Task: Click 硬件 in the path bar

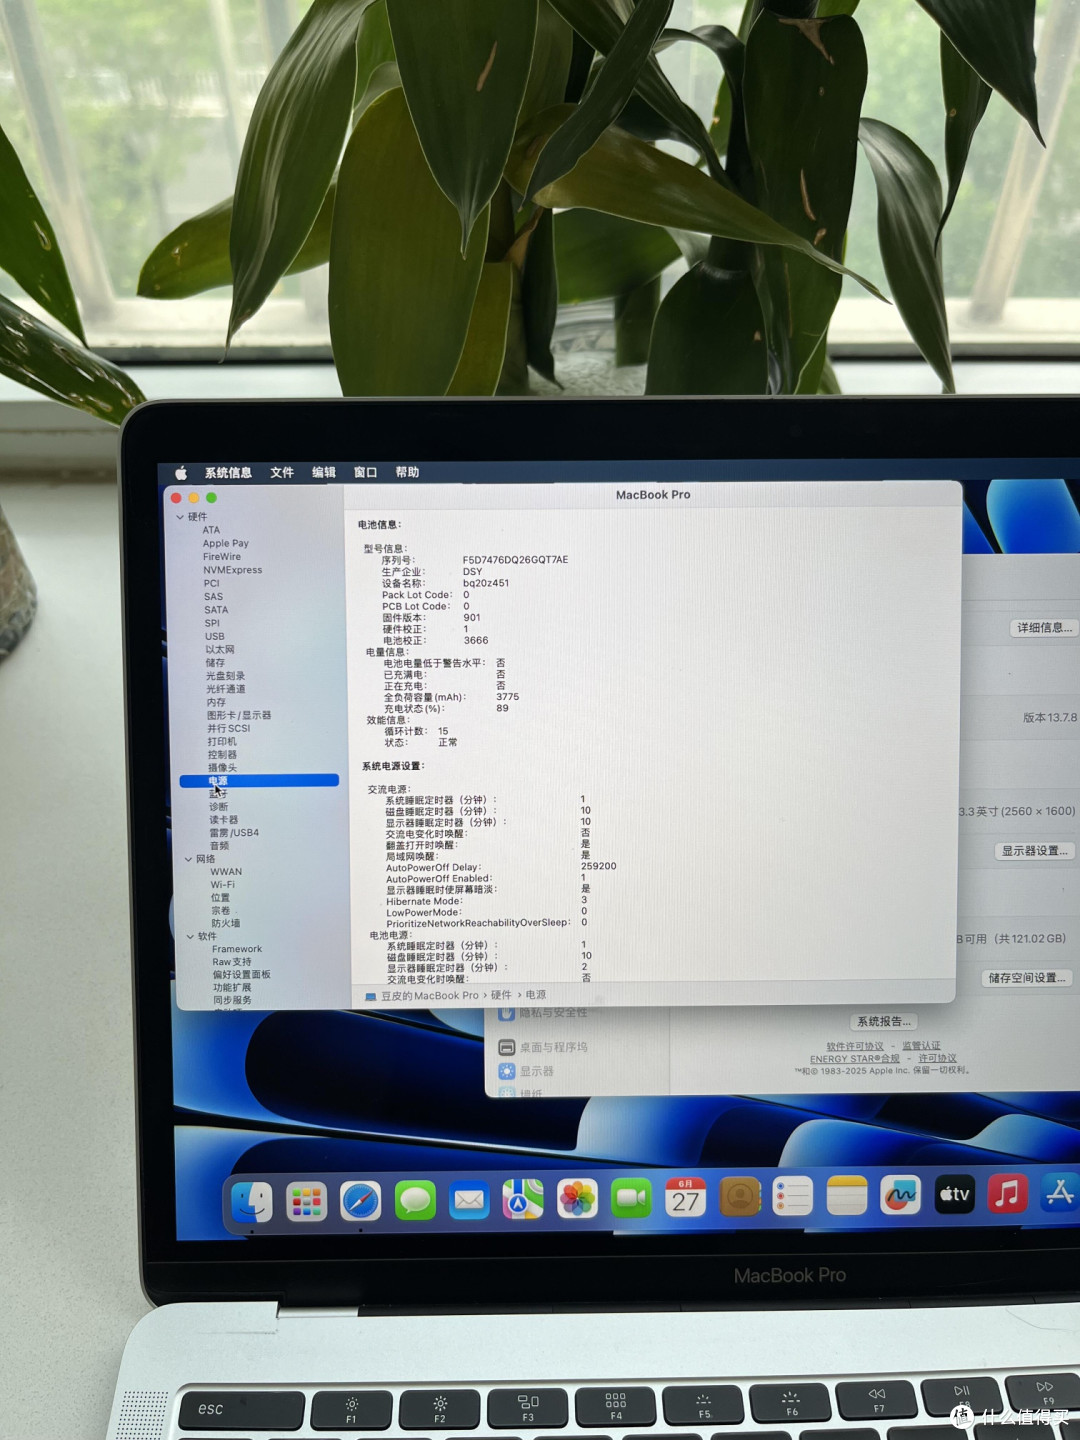Action: 501,995
